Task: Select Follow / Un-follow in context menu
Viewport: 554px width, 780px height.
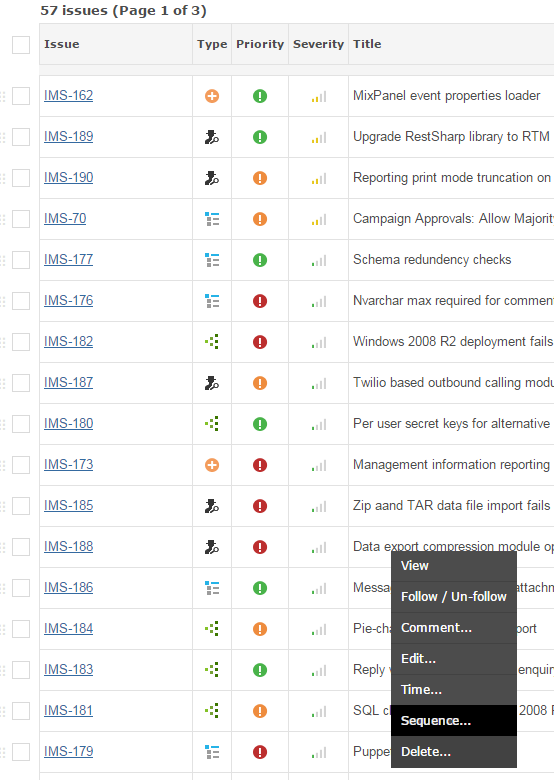Action: [454, 596]
